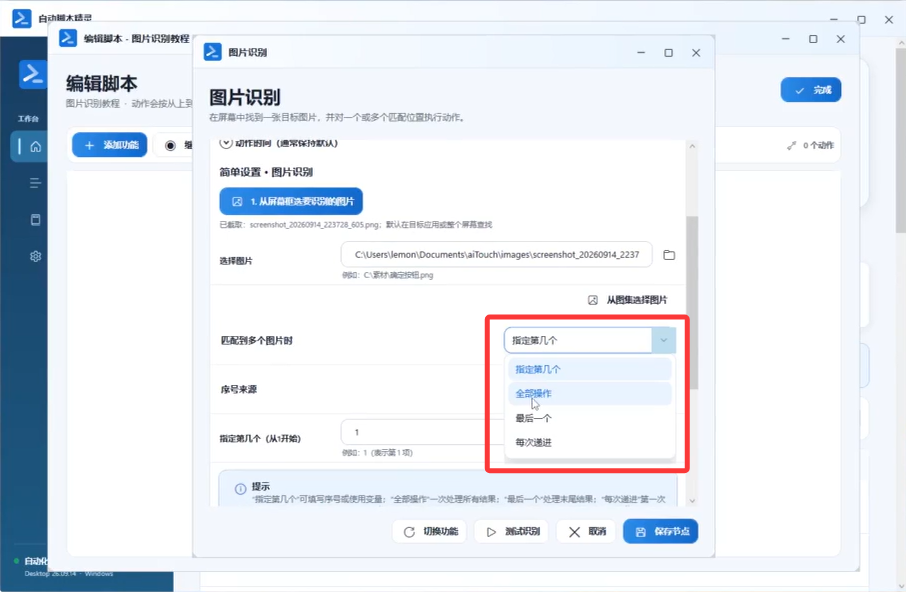The image size is (906, 592).
Task: Select 每次递进 in the dropdown list
Action: [589, 442]
